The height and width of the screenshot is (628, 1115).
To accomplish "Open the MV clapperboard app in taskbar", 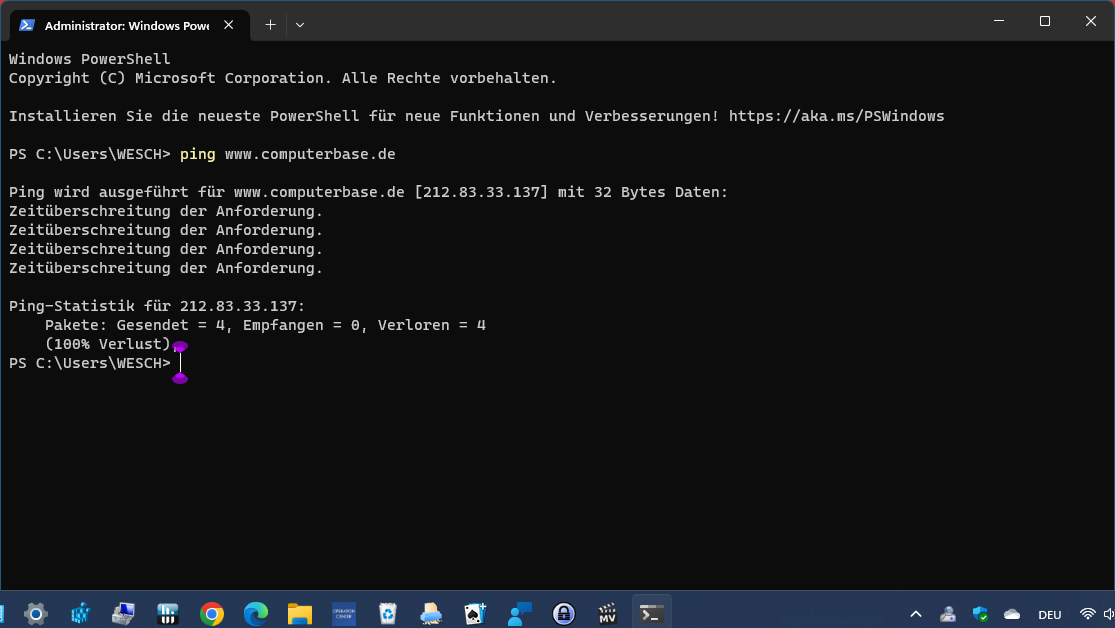I will [607, 613].
